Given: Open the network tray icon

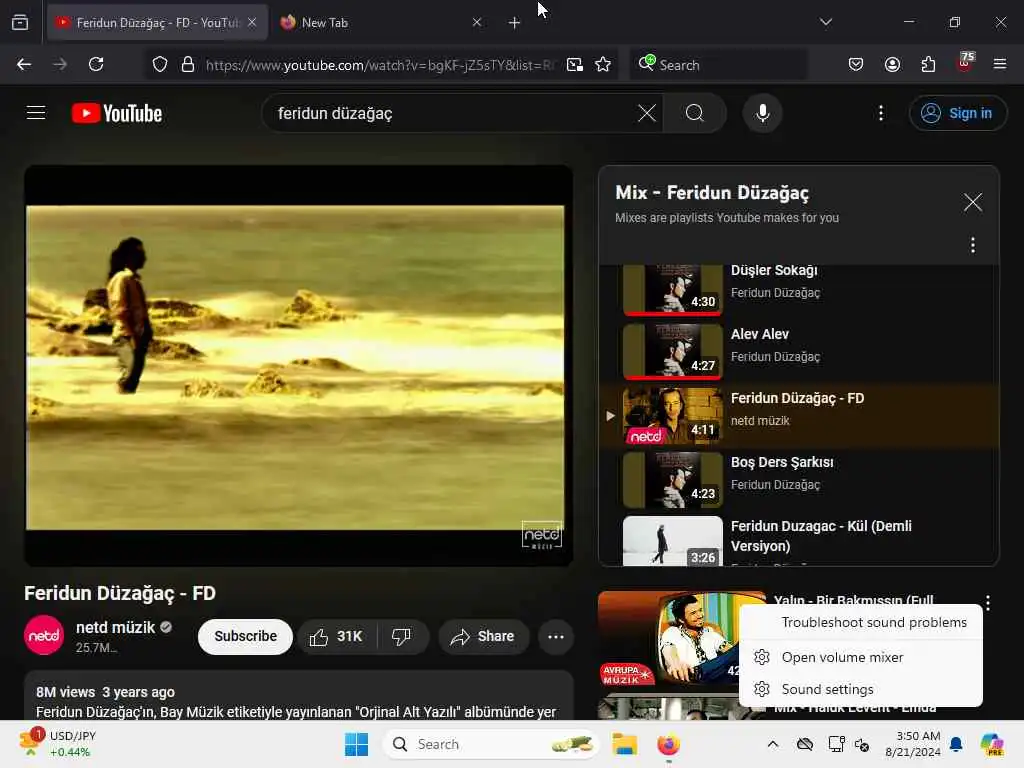Looking at the screenshot, I should tap(836, 744).
